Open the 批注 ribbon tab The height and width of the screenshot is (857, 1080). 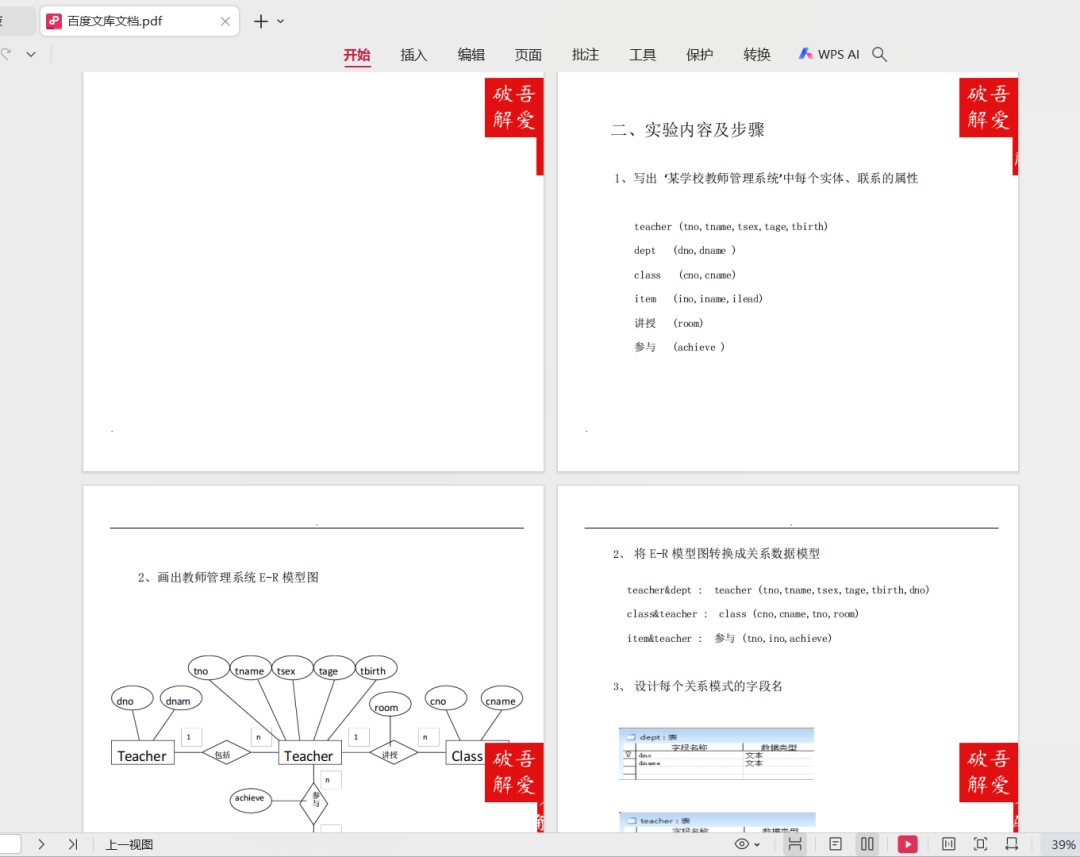tap(585, 54)
